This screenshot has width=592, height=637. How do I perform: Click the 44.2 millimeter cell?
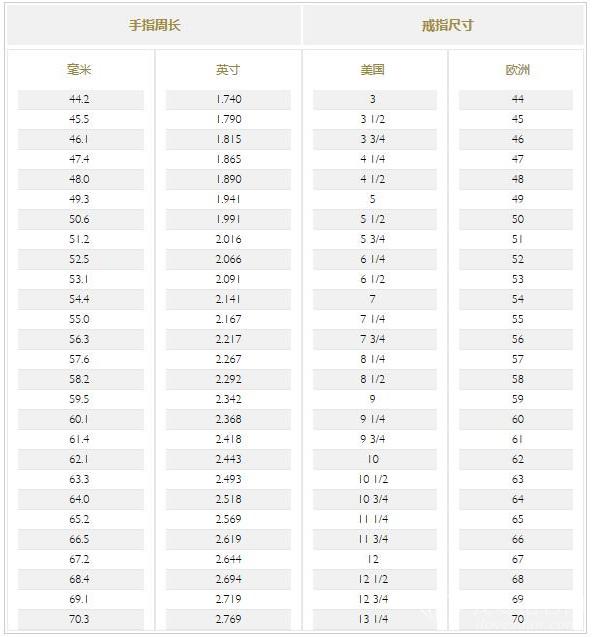(x=80, y=99)
